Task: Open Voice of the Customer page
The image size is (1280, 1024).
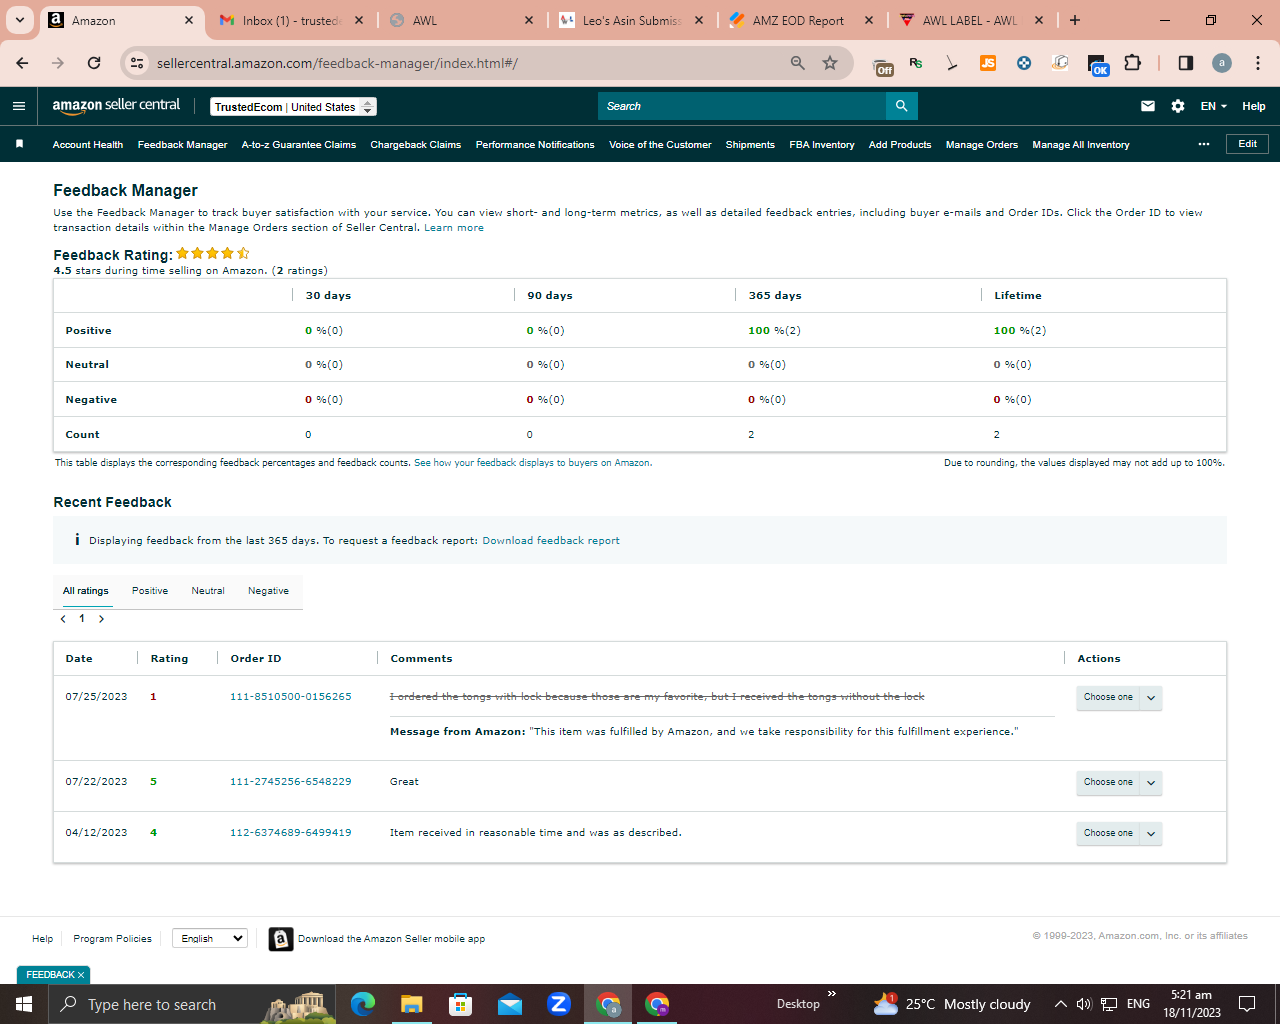Action: pos(660,145)
